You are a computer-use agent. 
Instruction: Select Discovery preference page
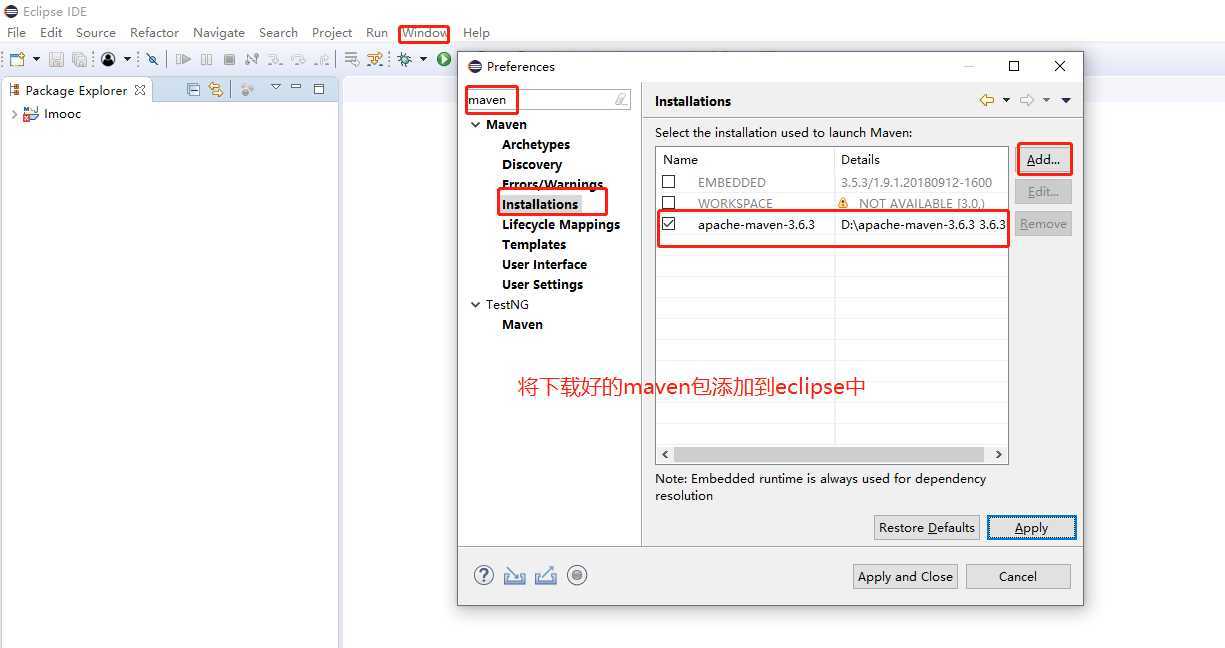point(532,165)
